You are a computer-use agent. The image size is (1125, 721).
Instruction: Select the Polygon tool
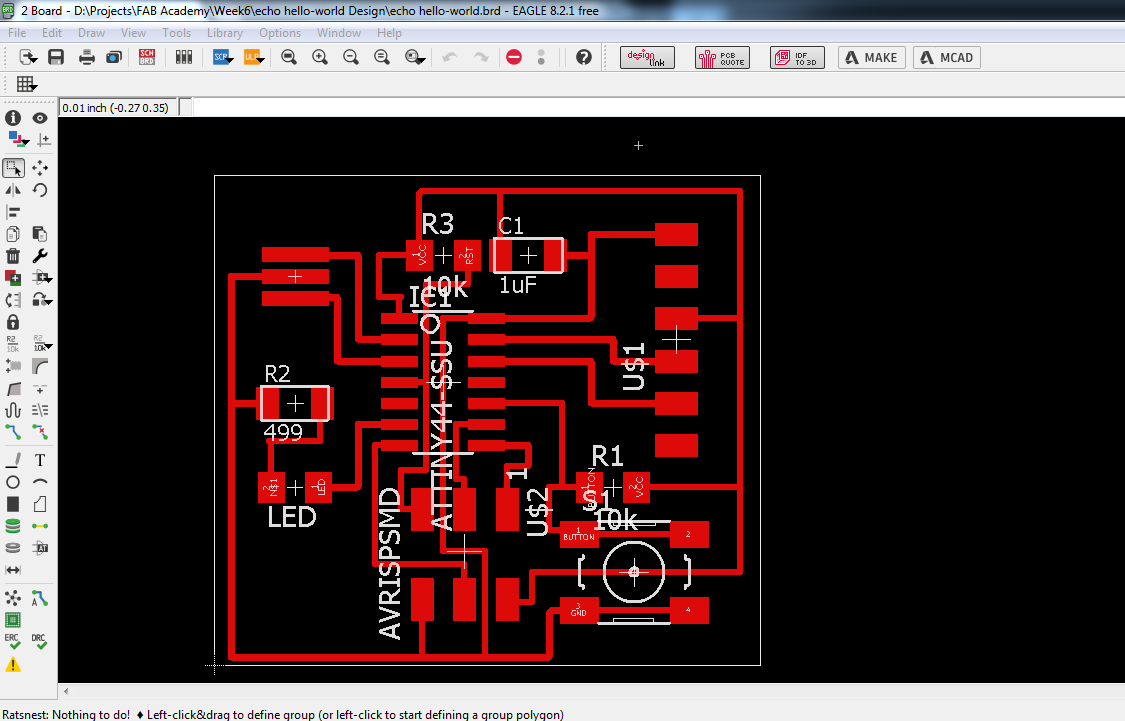coord(40,504)
